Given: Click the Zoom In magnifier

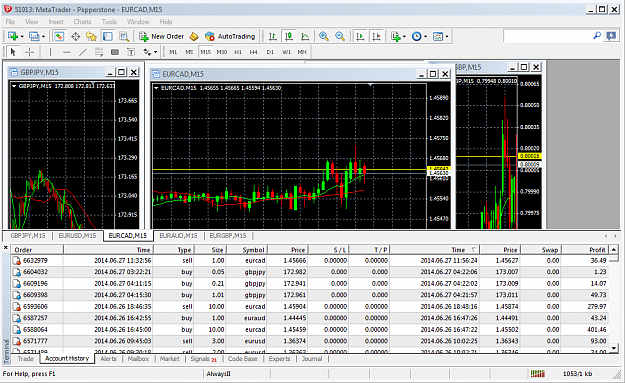Looking at the screenshot, I should (324, 36).
